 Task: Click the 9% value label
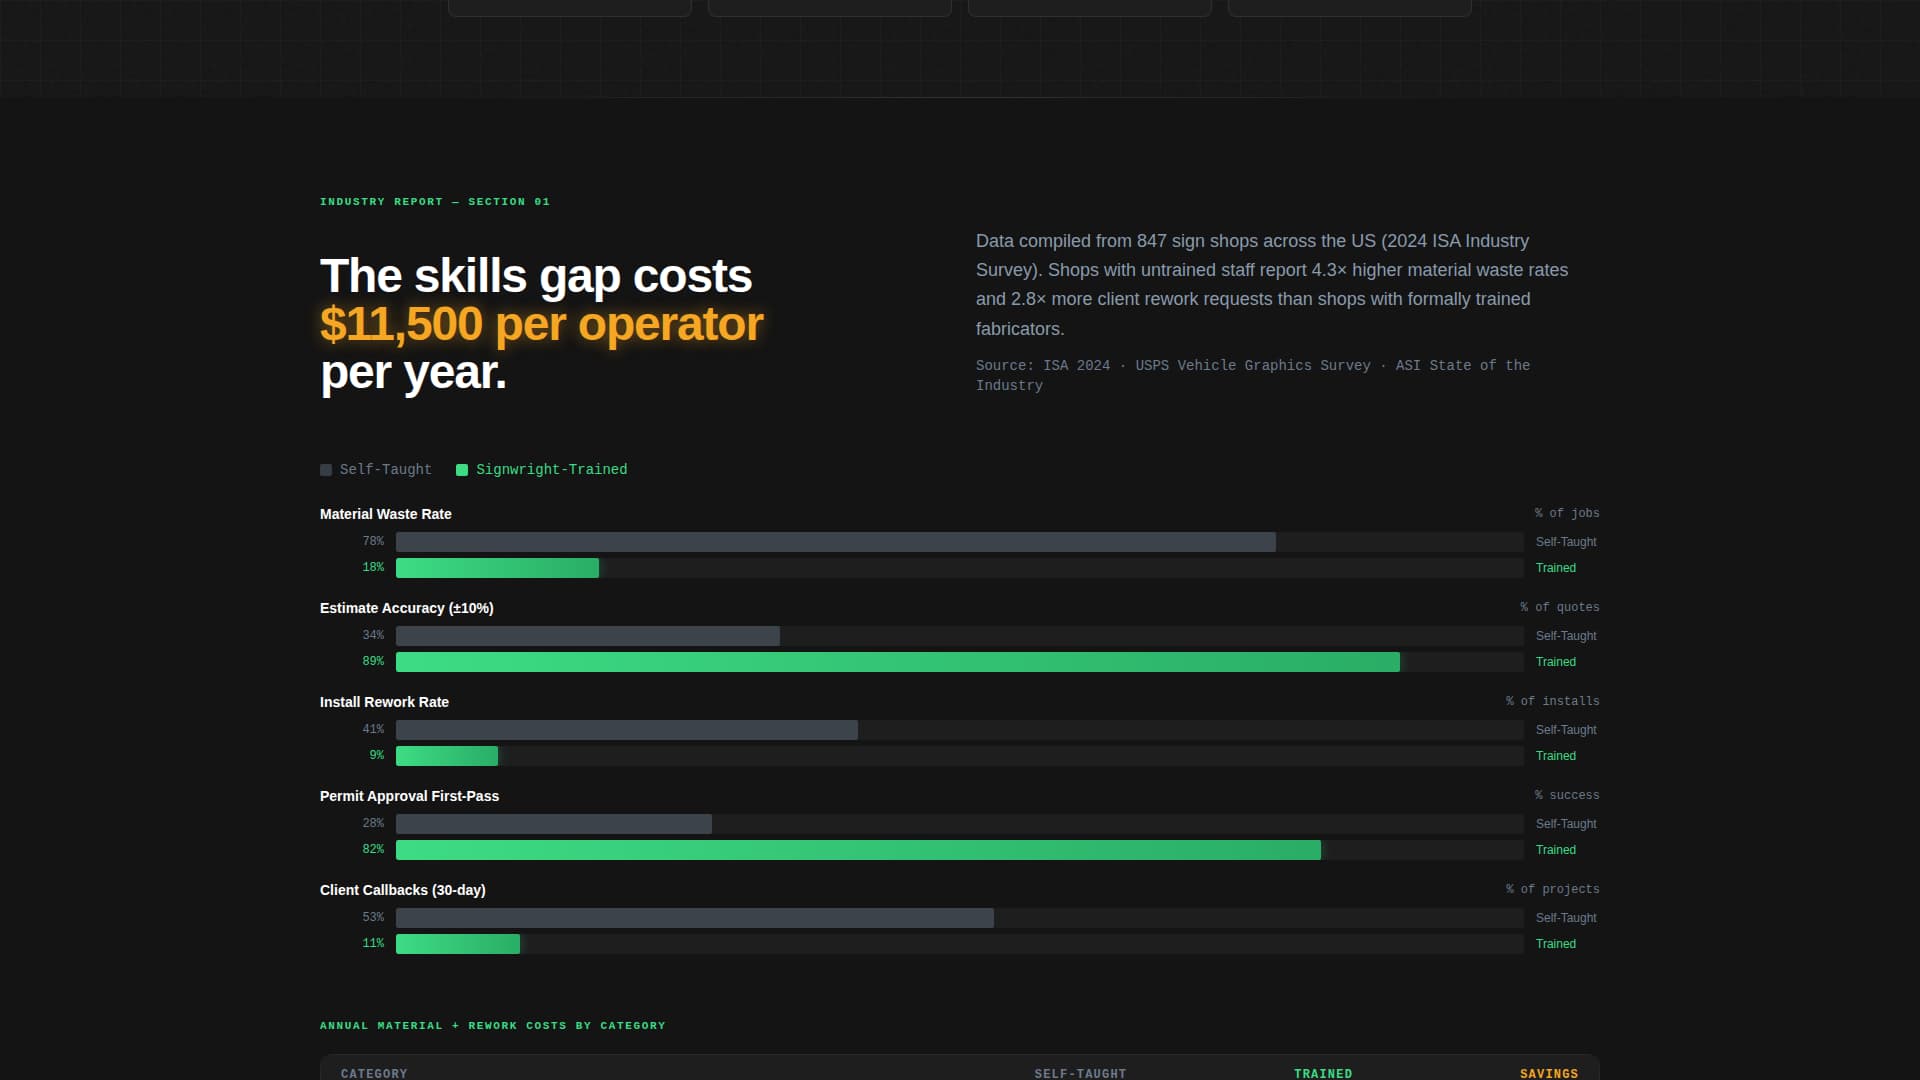click(377, 755)
